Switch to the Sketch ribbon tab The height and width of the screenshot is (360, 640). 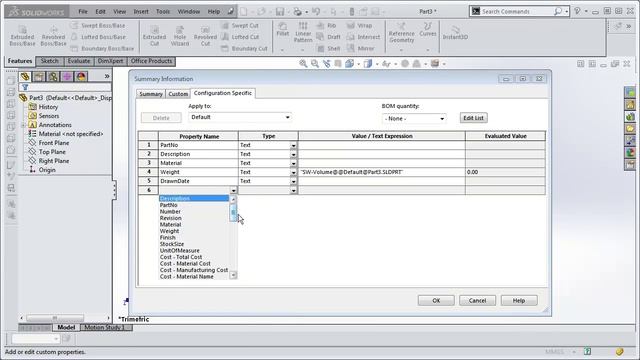pyautogui.click(x=49, y=61)
